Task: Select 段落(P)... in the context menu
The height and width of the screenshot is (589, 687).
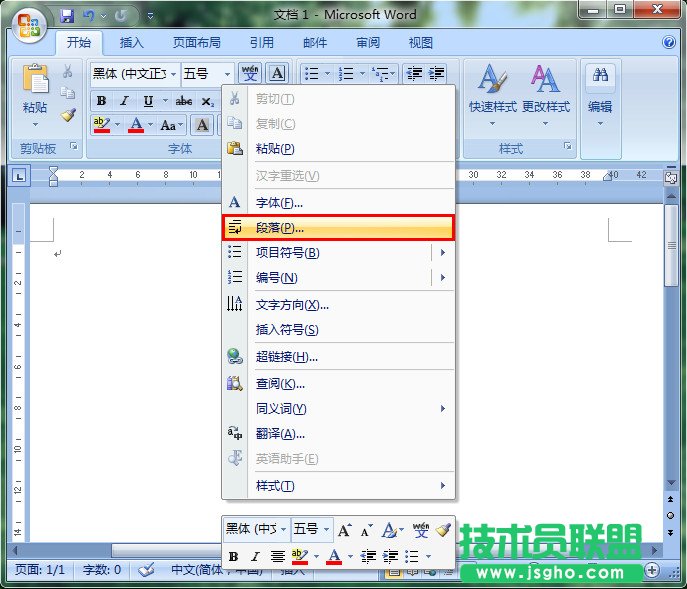Action: point(338,227)
